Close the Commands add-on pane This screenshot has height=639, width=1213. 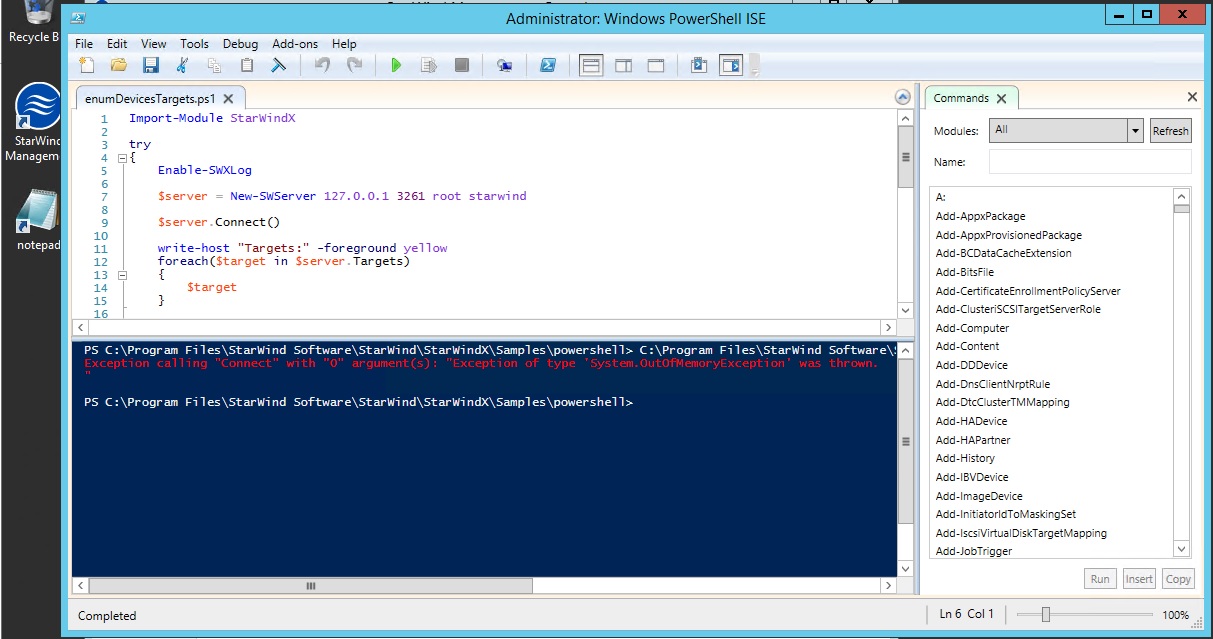tap(1192, 97)
